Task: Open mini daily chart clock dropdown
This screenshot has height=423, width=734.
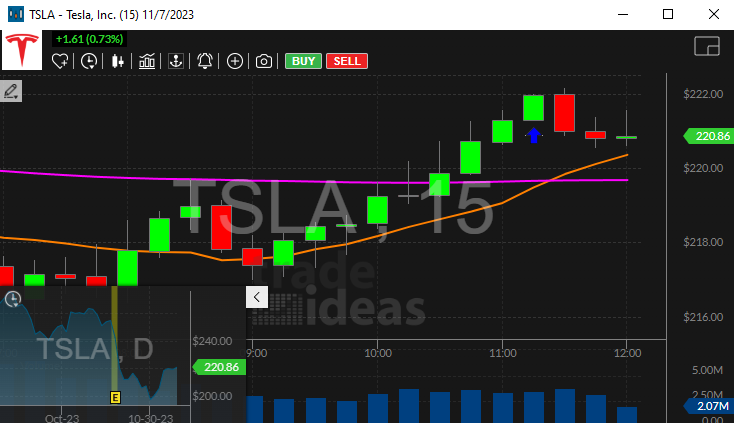Action: click(x=13, y=299)
